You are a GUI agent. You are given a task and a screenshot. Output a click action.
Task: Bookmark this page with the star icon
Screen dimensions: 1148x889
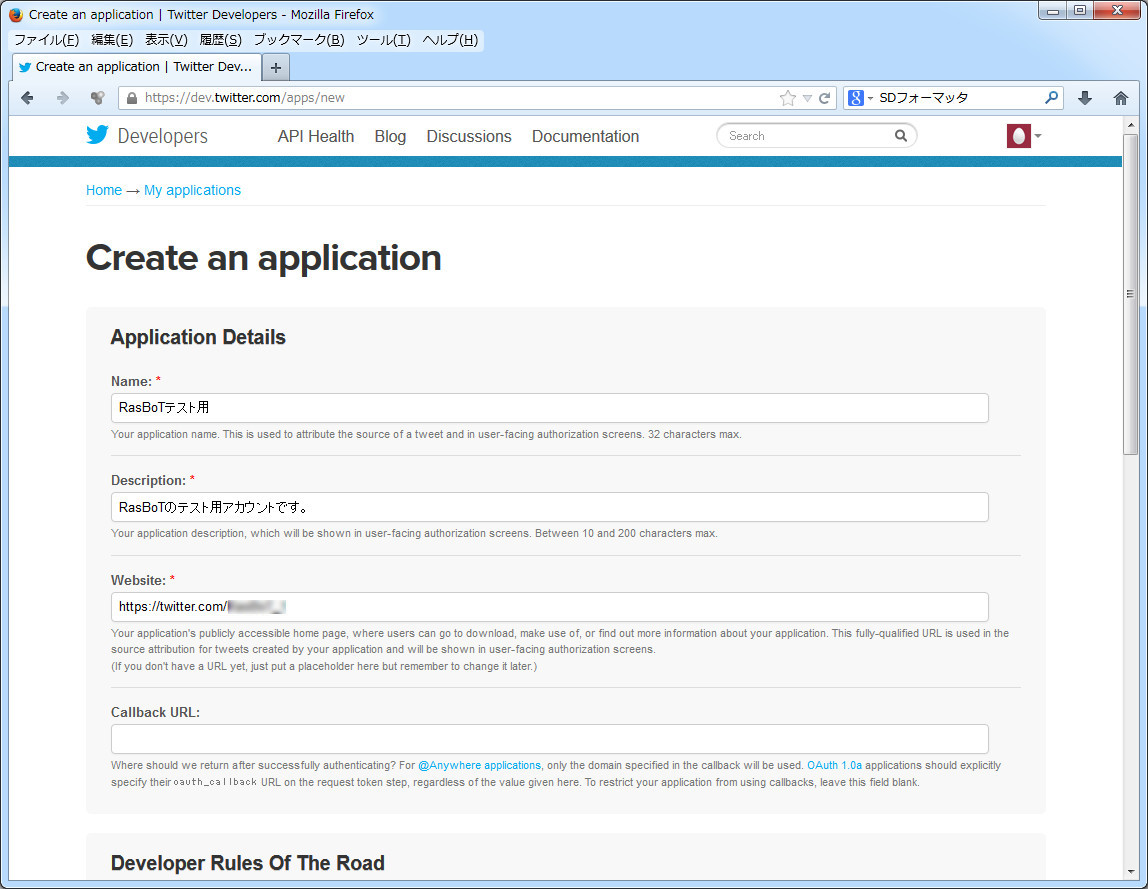pyautogui.click(x=788, y=98)
